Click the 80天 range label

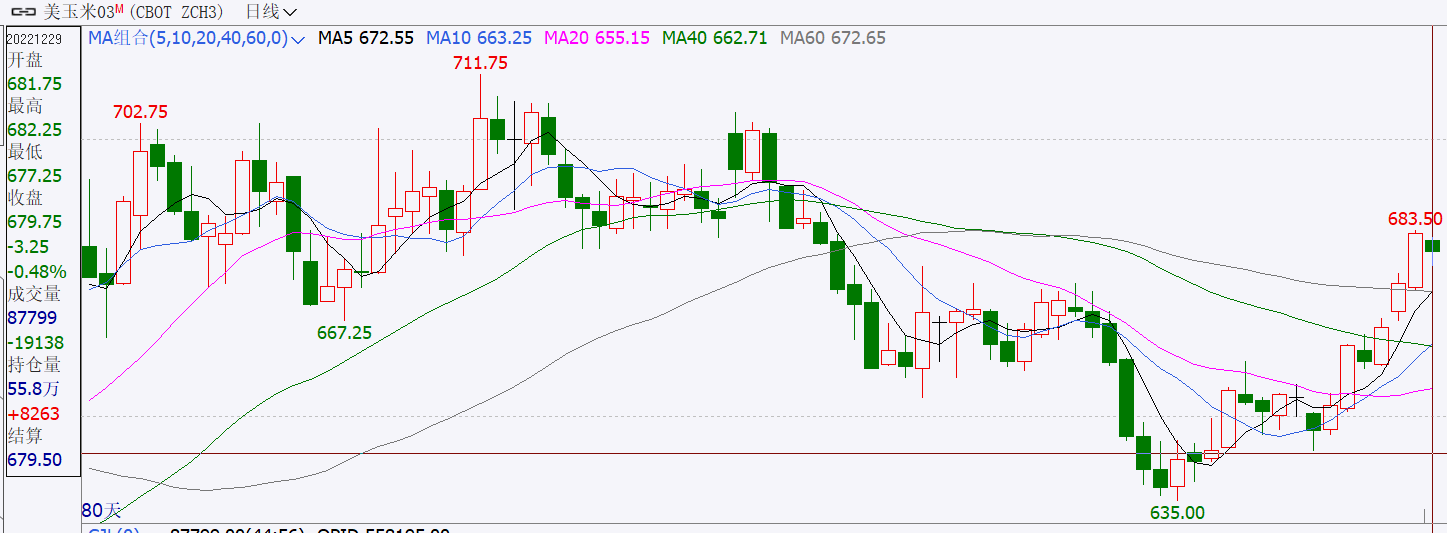pyautogui.click(x=100, y=510)
